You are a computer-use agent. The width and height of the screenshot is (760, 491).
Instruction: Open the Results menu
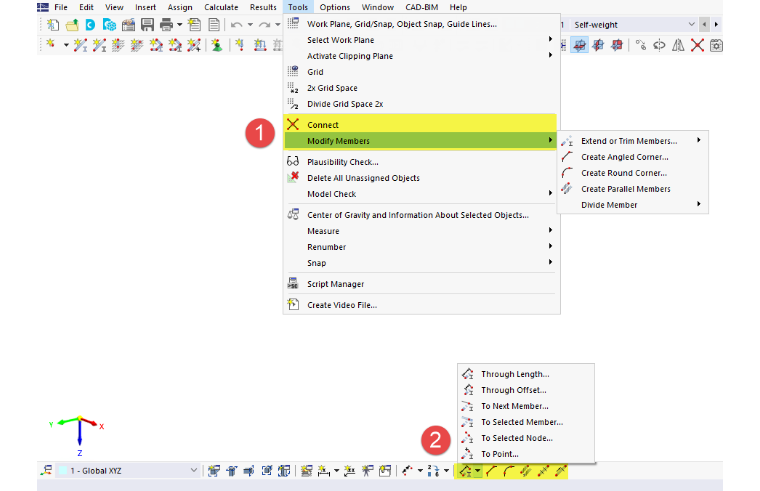pyautogui.click(x=263, y=7)
